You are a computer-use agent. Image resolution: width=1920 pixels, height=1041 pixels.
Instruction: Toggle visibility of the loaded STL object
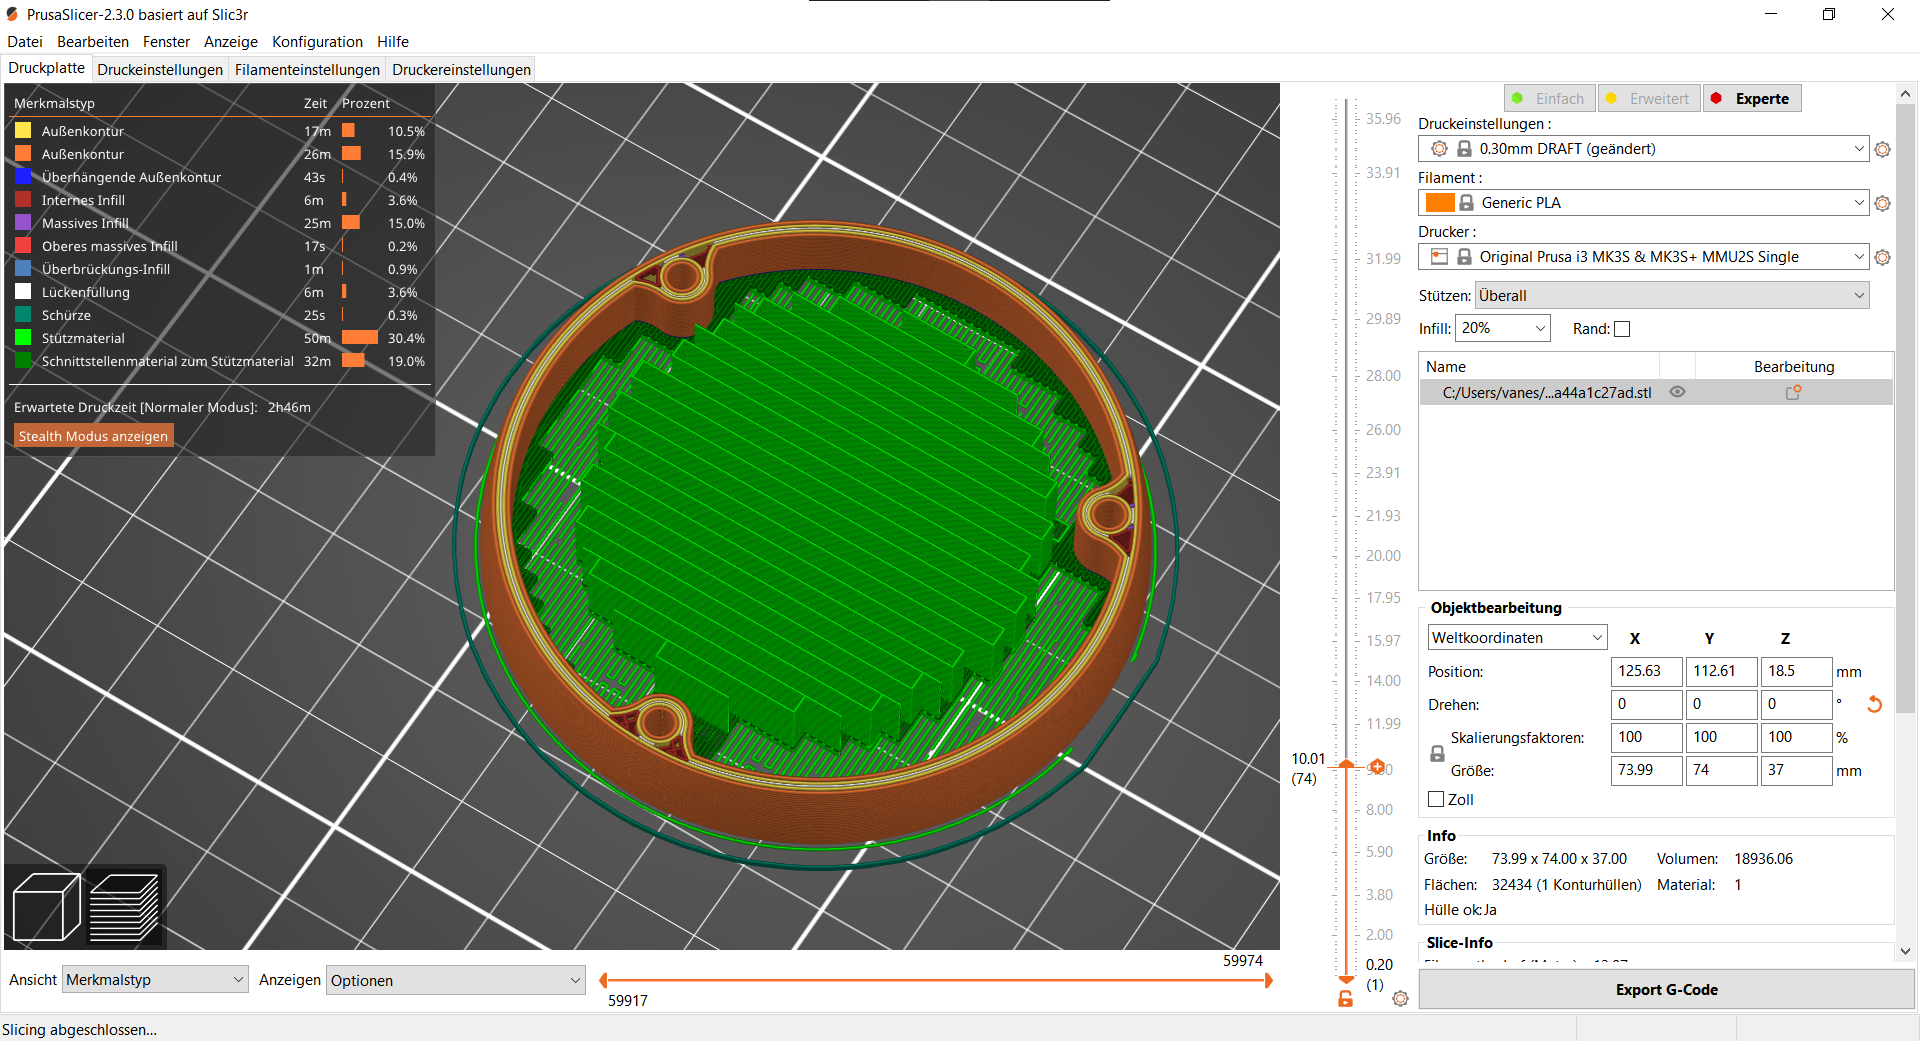coord(1678,392)
